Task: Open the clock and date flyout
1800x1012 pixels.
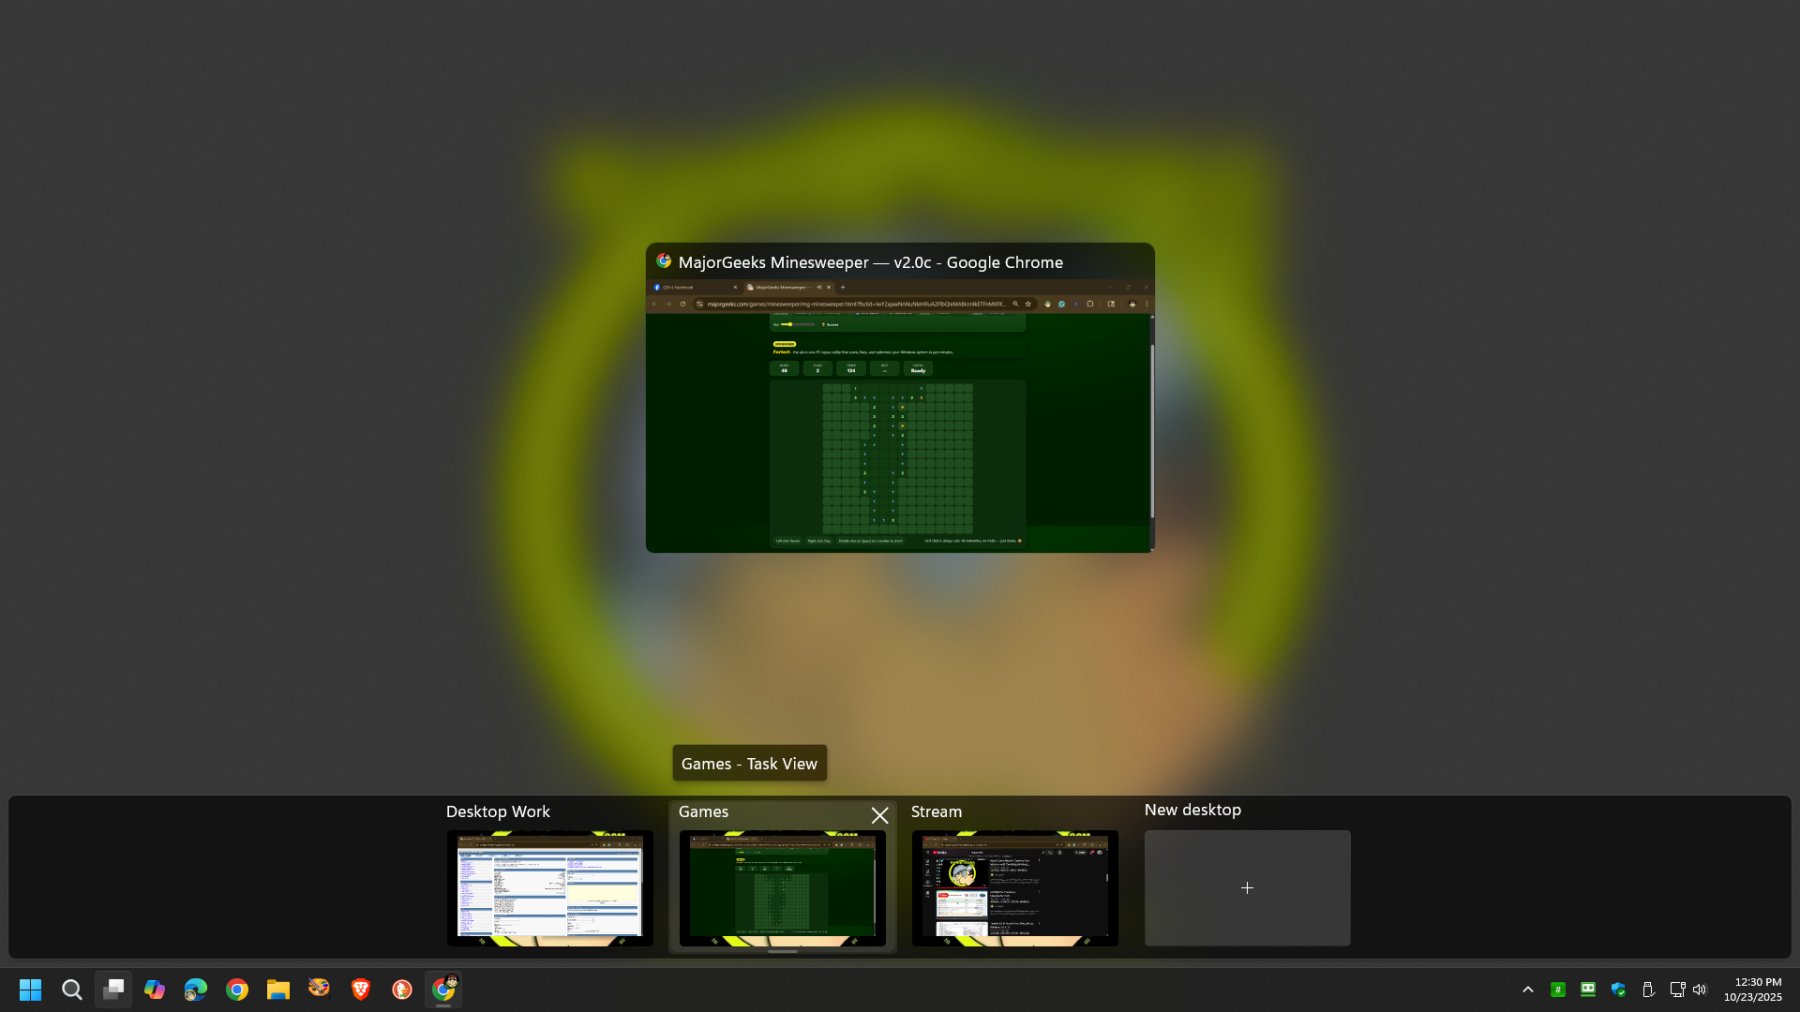Action: coord(1753,989)
